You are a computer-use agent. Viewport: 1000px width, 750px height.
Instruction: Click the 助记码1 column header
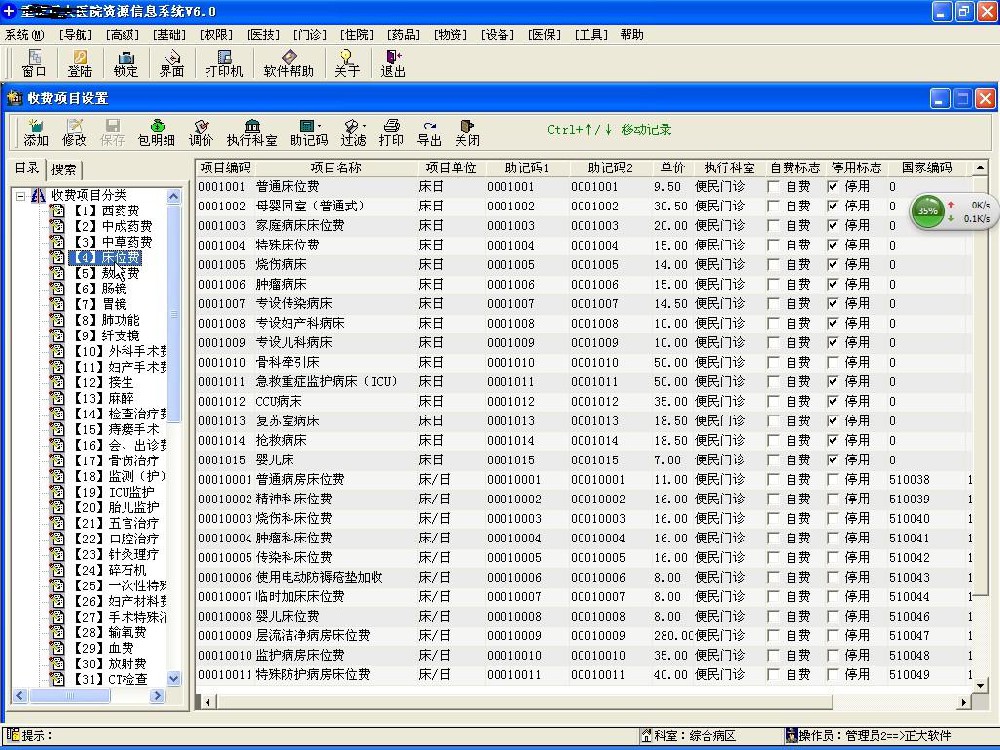click(527, 168)
